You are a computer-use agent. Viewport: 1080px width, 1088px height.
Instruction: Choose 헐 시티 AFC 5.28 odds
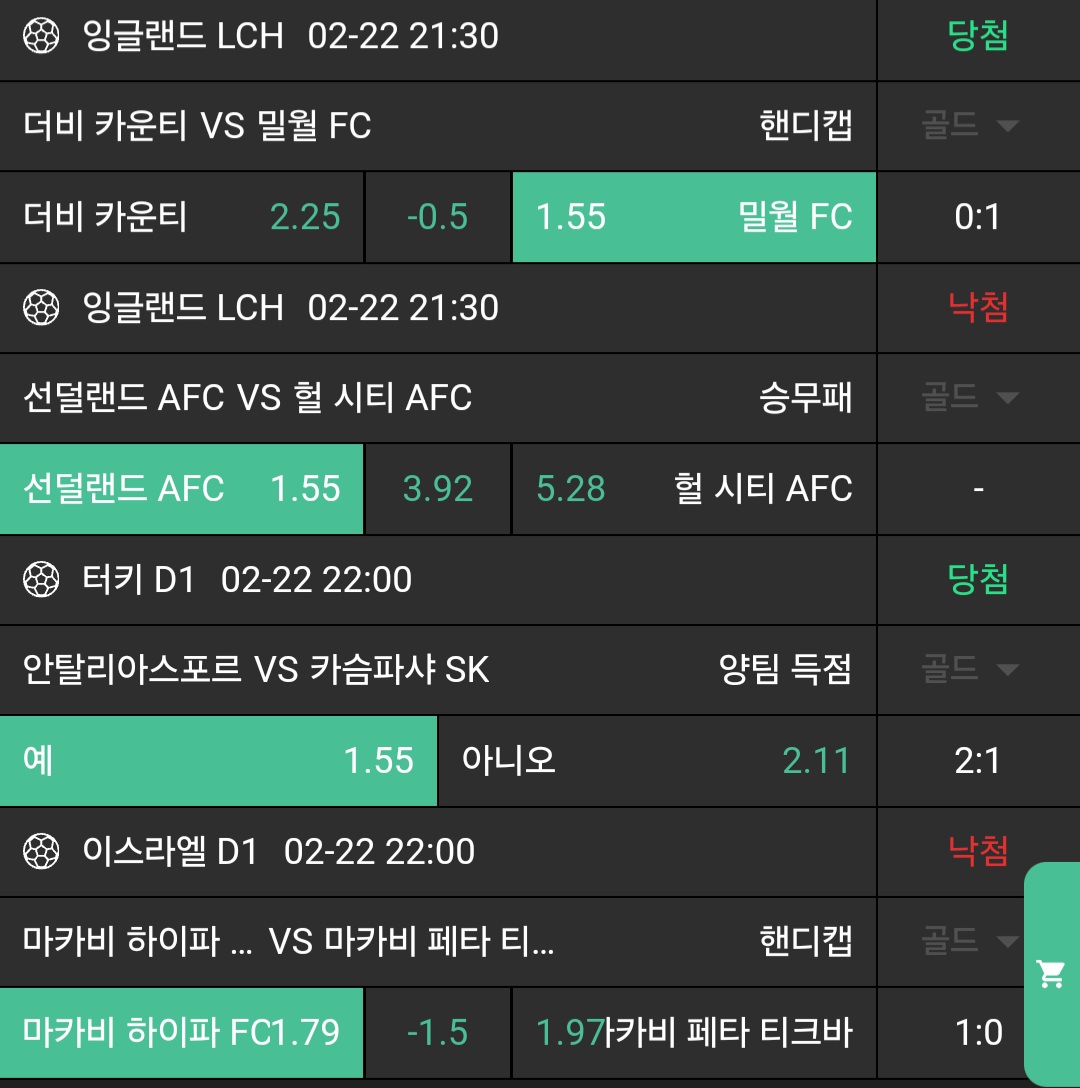click(694, 489)
